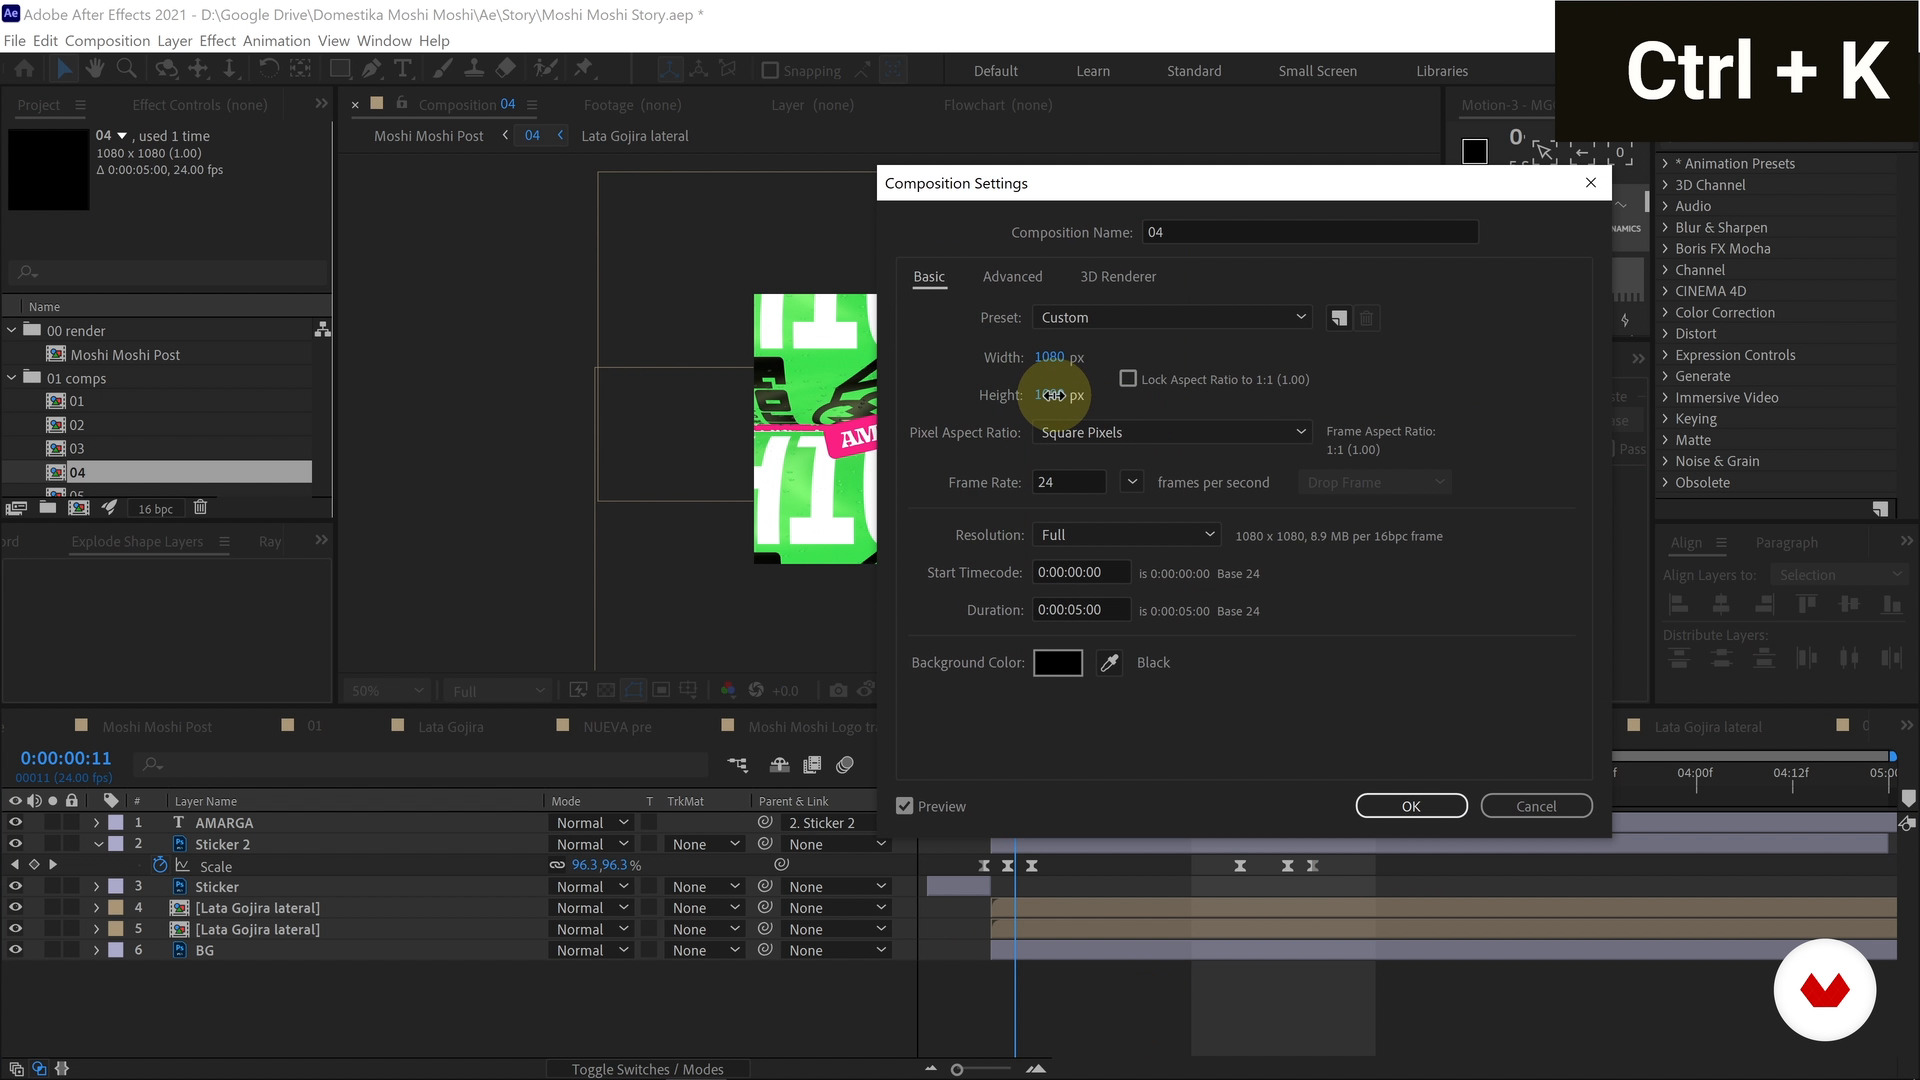Open composition mini-flowchart icon

click(737, 765)
